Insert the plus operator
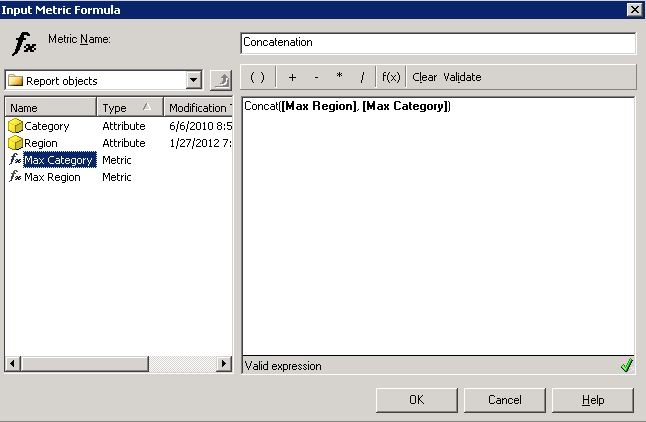646x422 pixels. tap(292, 77)
